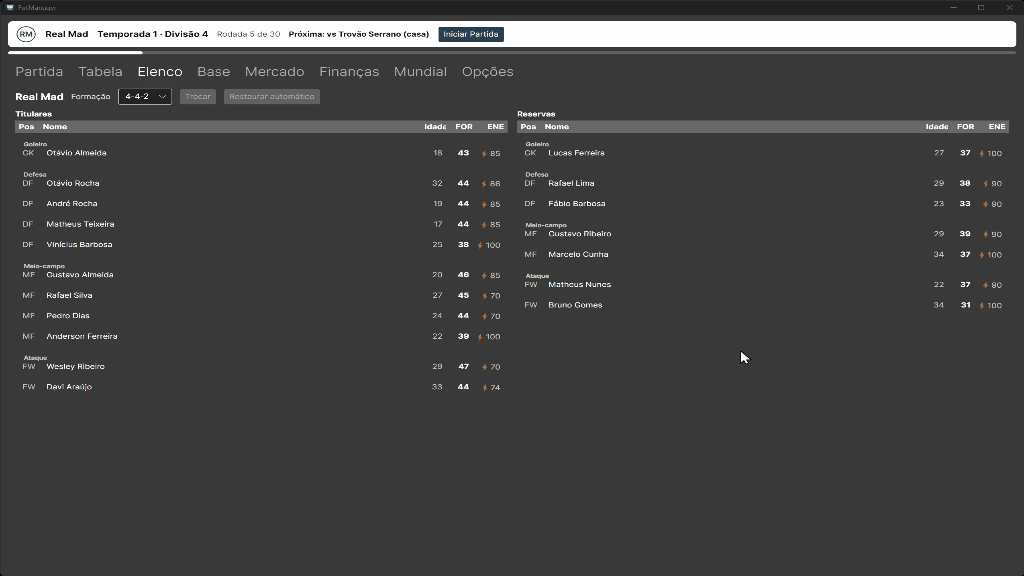The image size is (1024, 576).
Task: Go to the Finanças tab
Action: point(349,71)
